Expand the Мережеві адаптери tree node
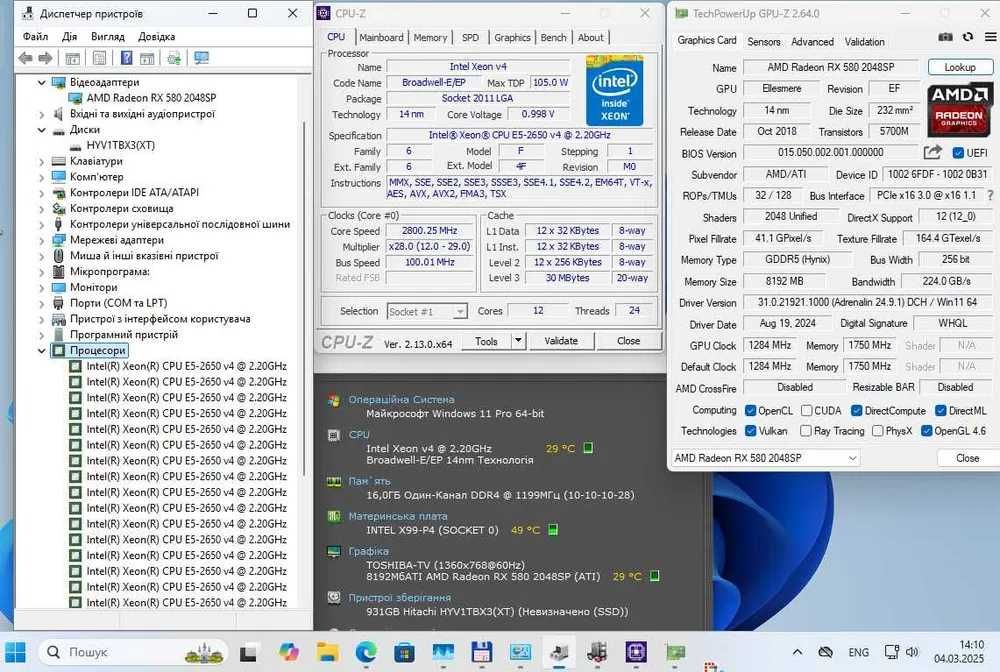Image resolution: width=1000 pixels, height=672 pixels. (x=41, y=240)
